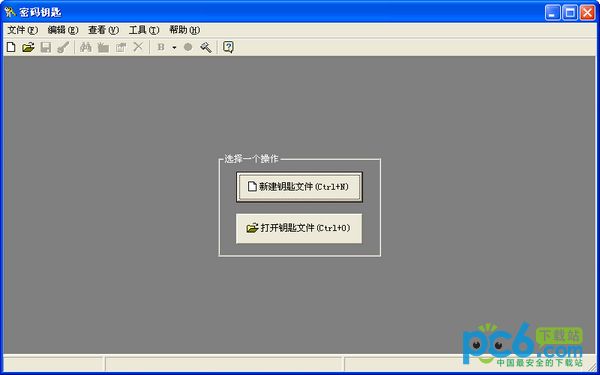Click the gray circle toolbar icon

point(188,47)
